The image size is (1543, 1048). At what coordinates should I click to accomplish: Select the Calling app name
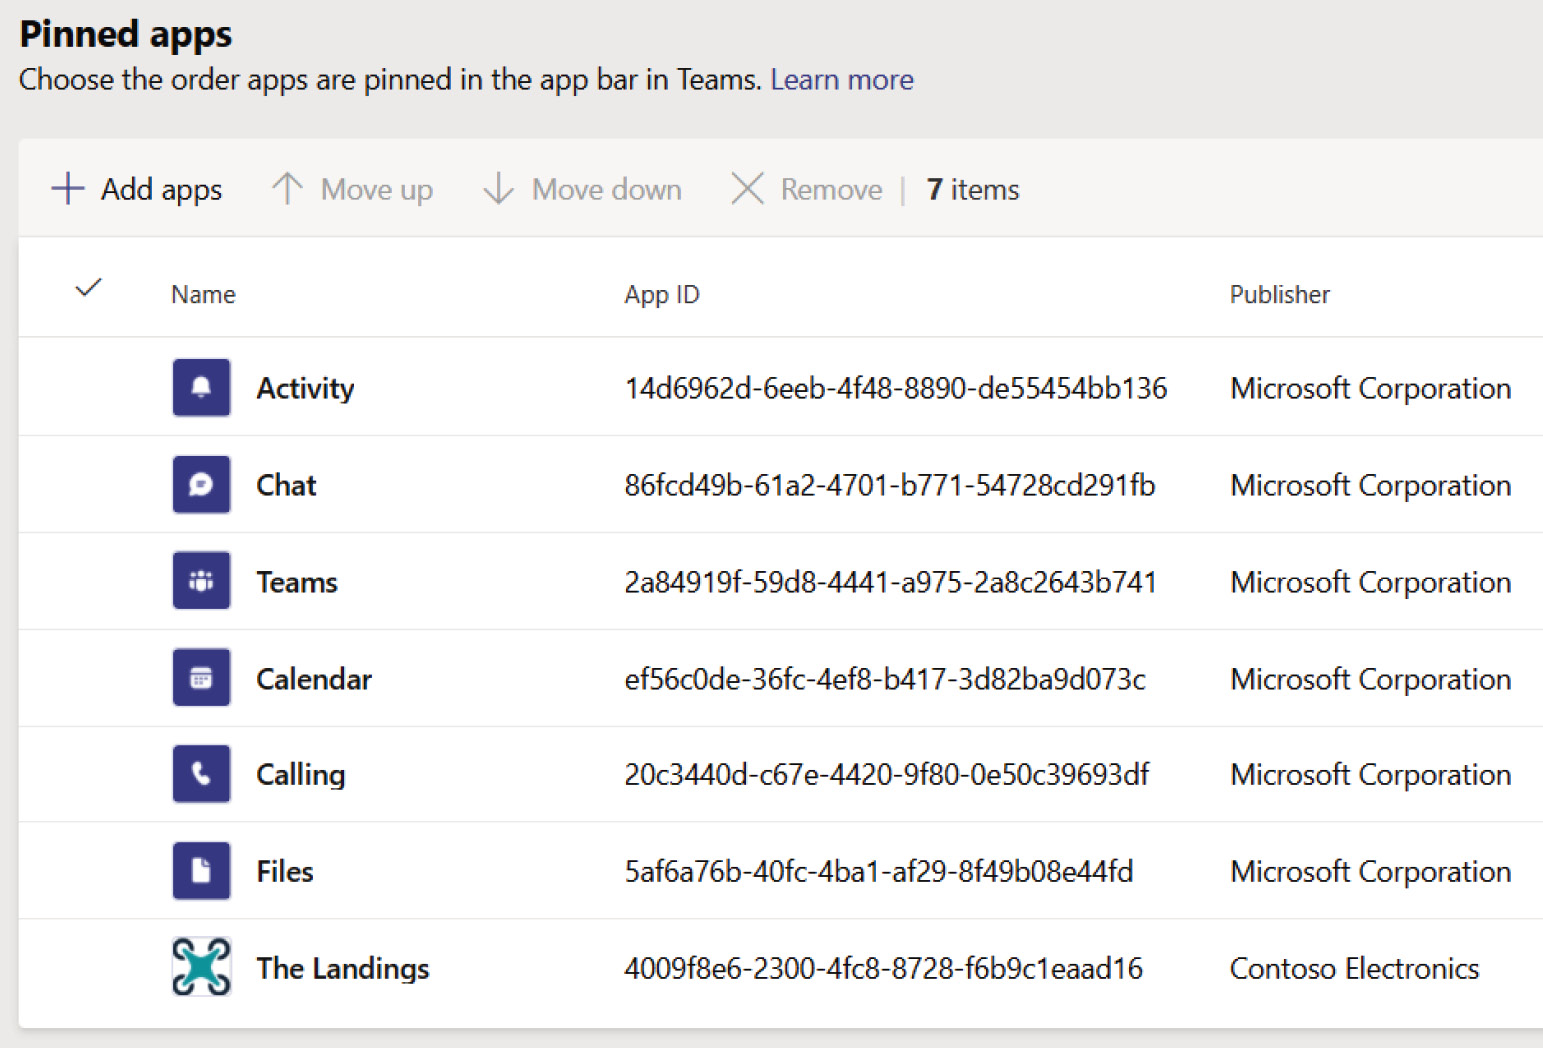coord(301,775)
